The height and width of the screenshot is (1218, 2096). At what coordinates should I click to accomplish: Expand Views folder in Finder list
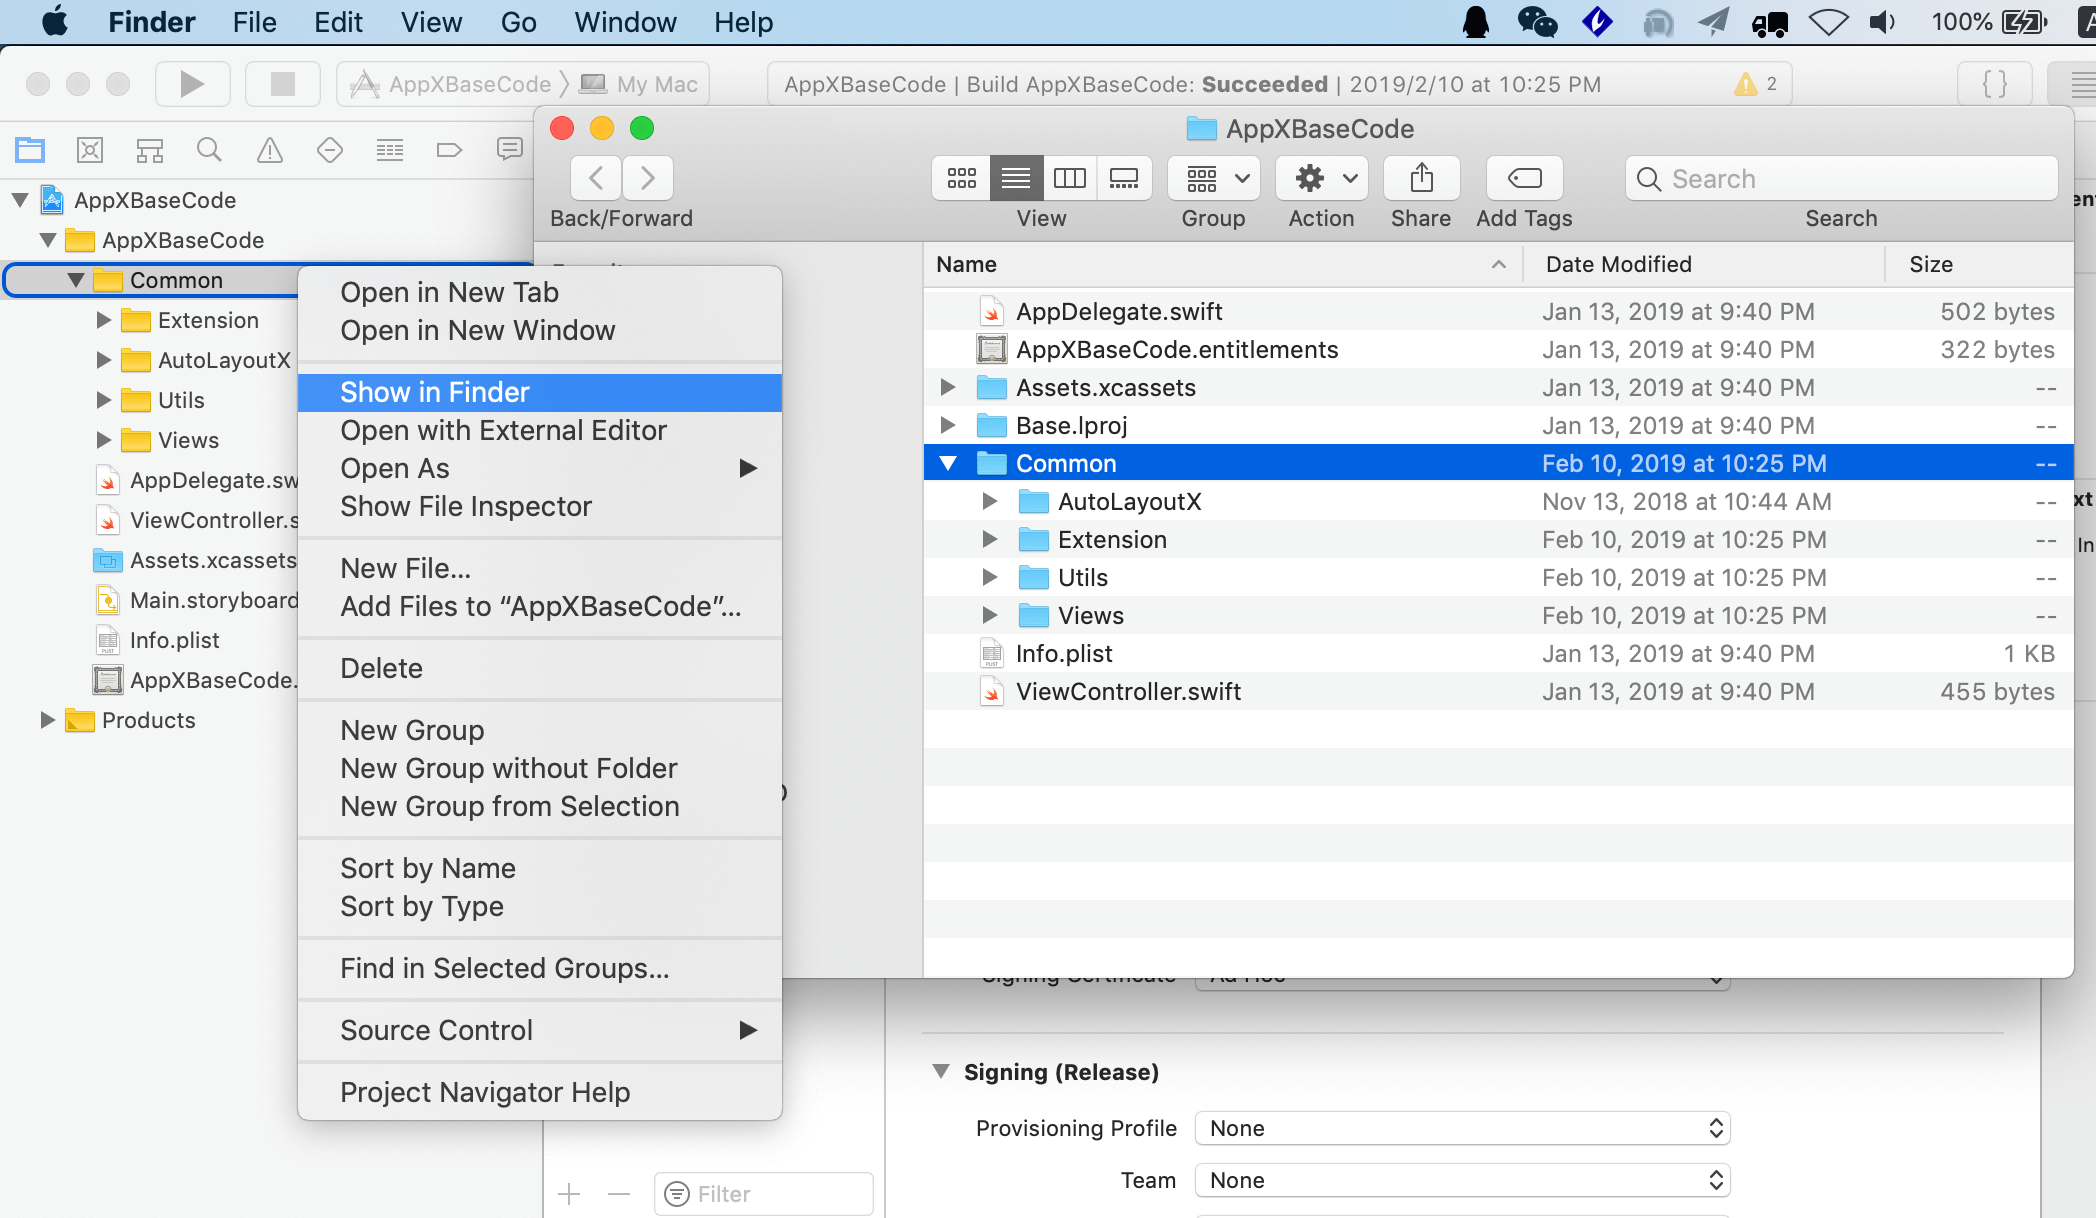pos(990,615)
